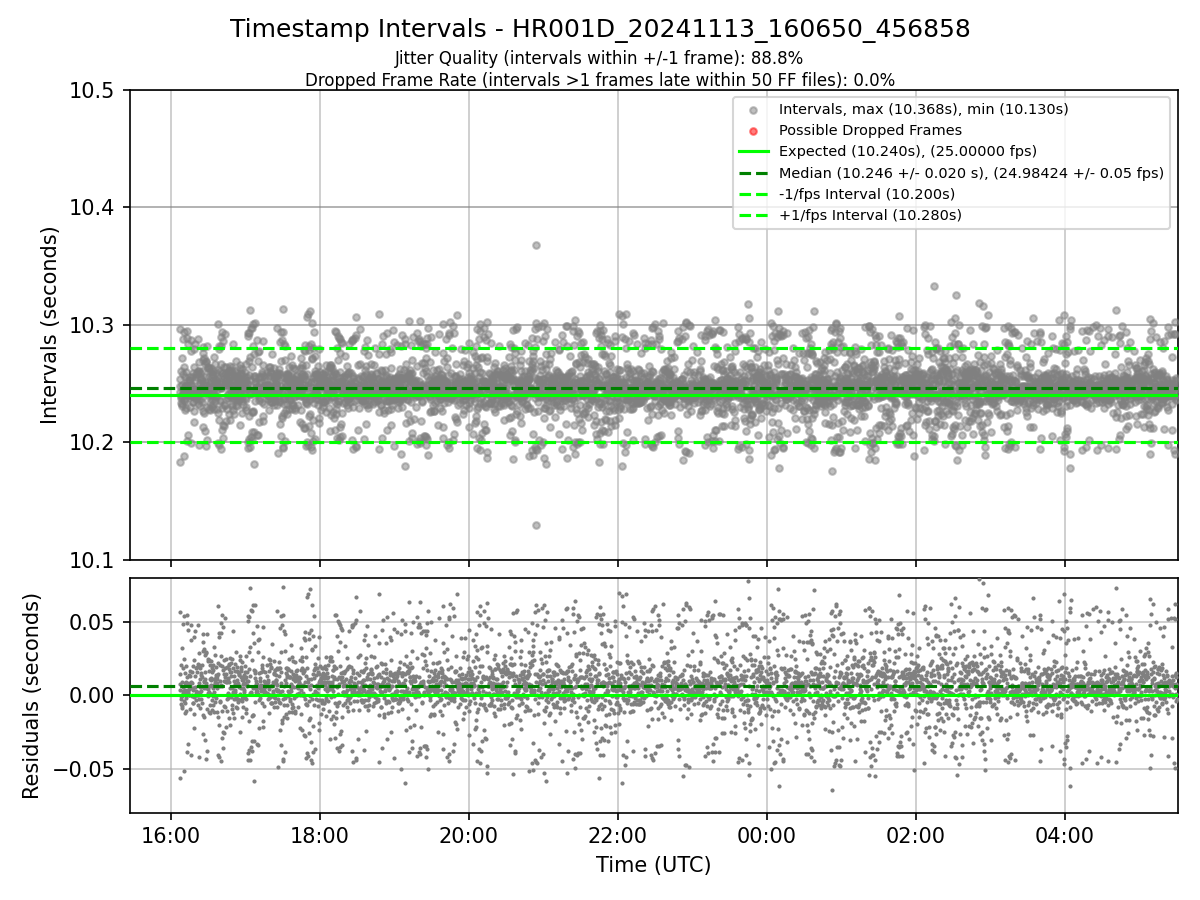
Task: Click the −0.05 residuals tick label
Action: point(85,770)
